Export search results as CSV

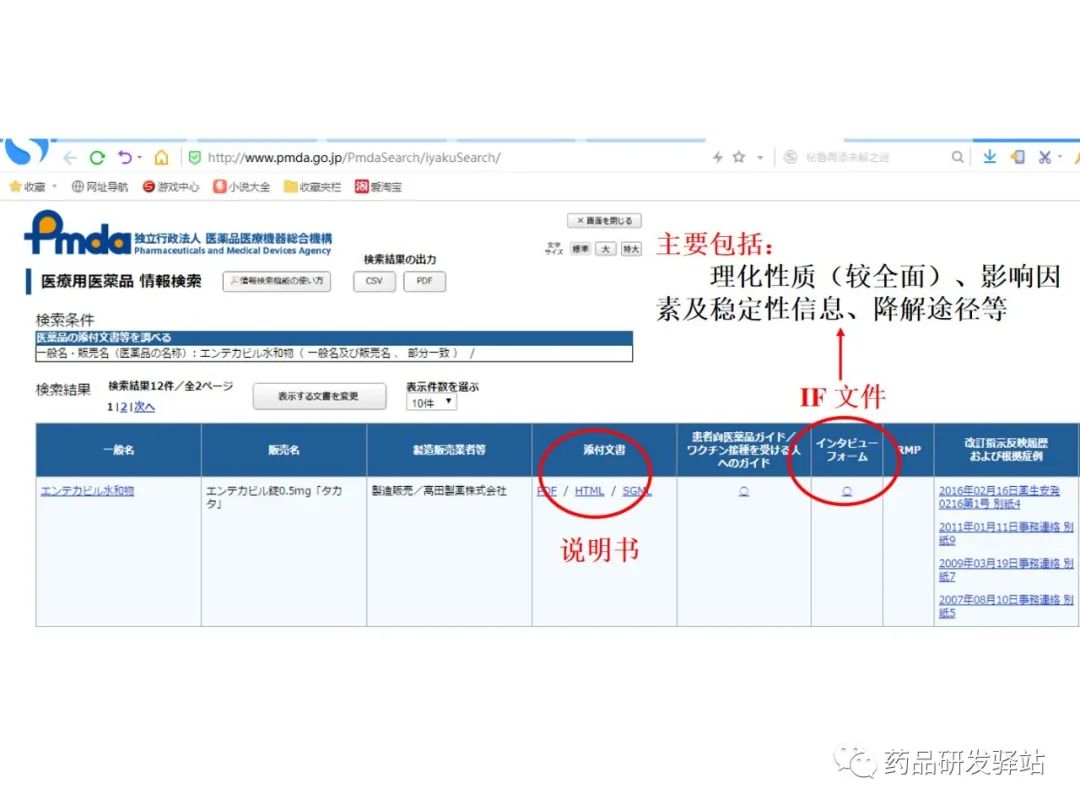coord(374,281)
